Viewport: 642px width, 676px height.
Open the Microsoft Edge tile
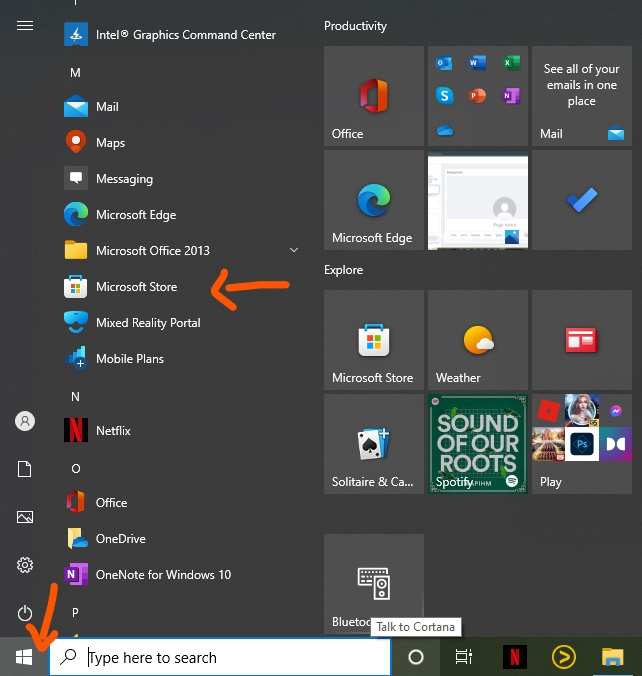374,200
